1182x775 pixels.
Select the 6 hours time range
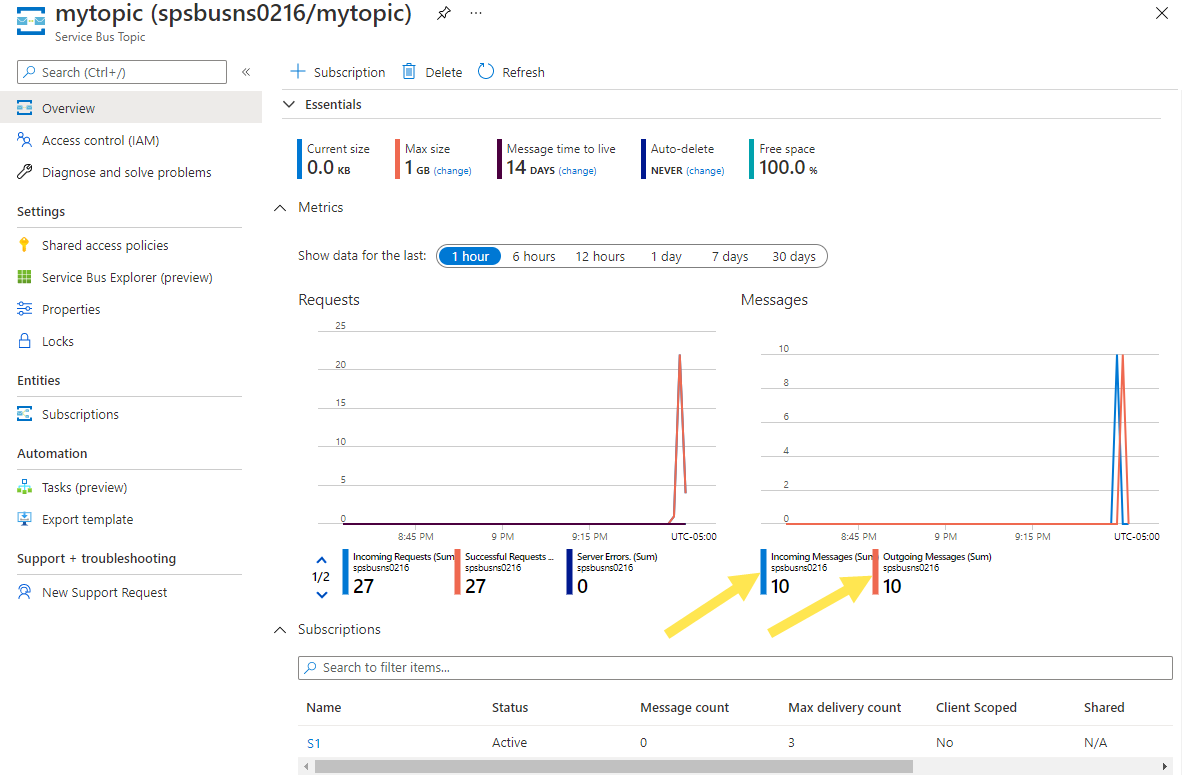point(533,256)
